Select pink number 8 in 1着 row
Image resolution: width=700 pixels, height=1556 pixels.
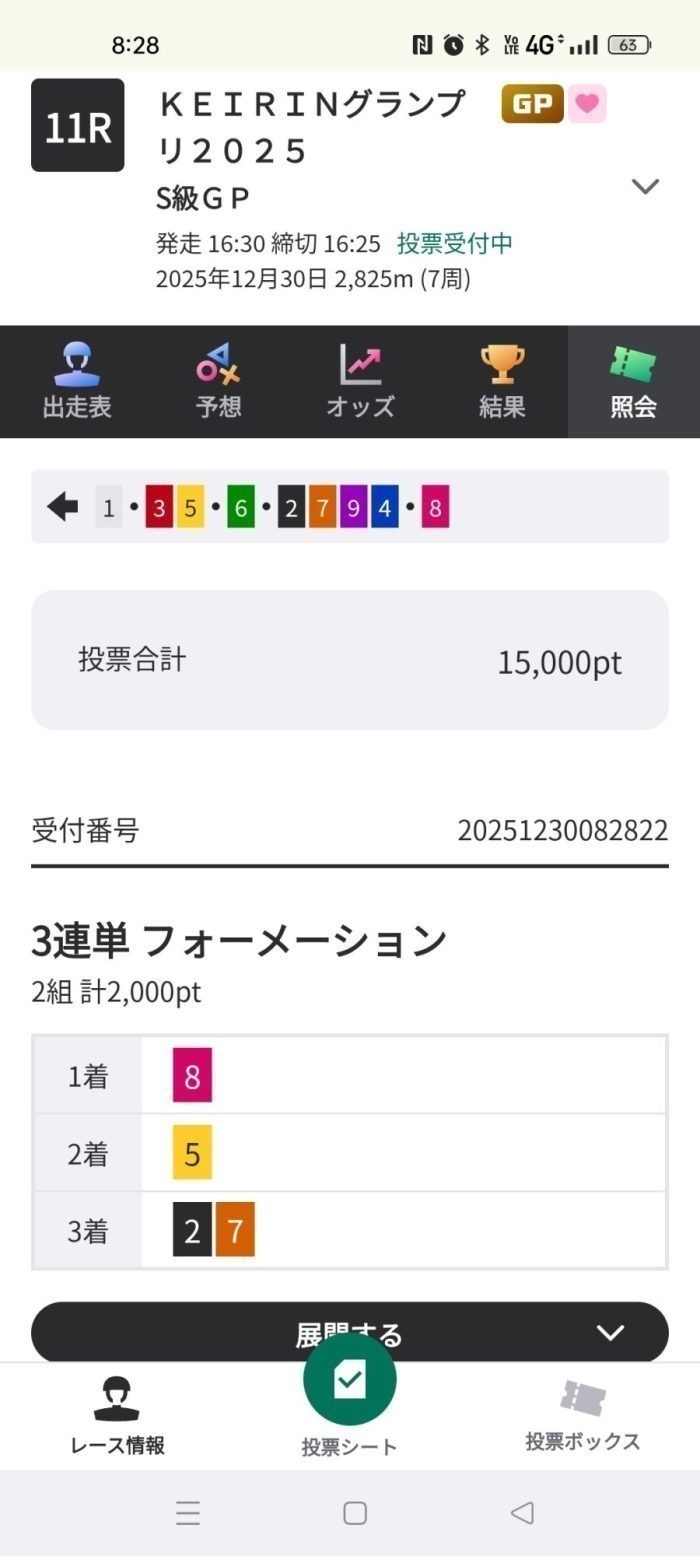[192, 1076]
